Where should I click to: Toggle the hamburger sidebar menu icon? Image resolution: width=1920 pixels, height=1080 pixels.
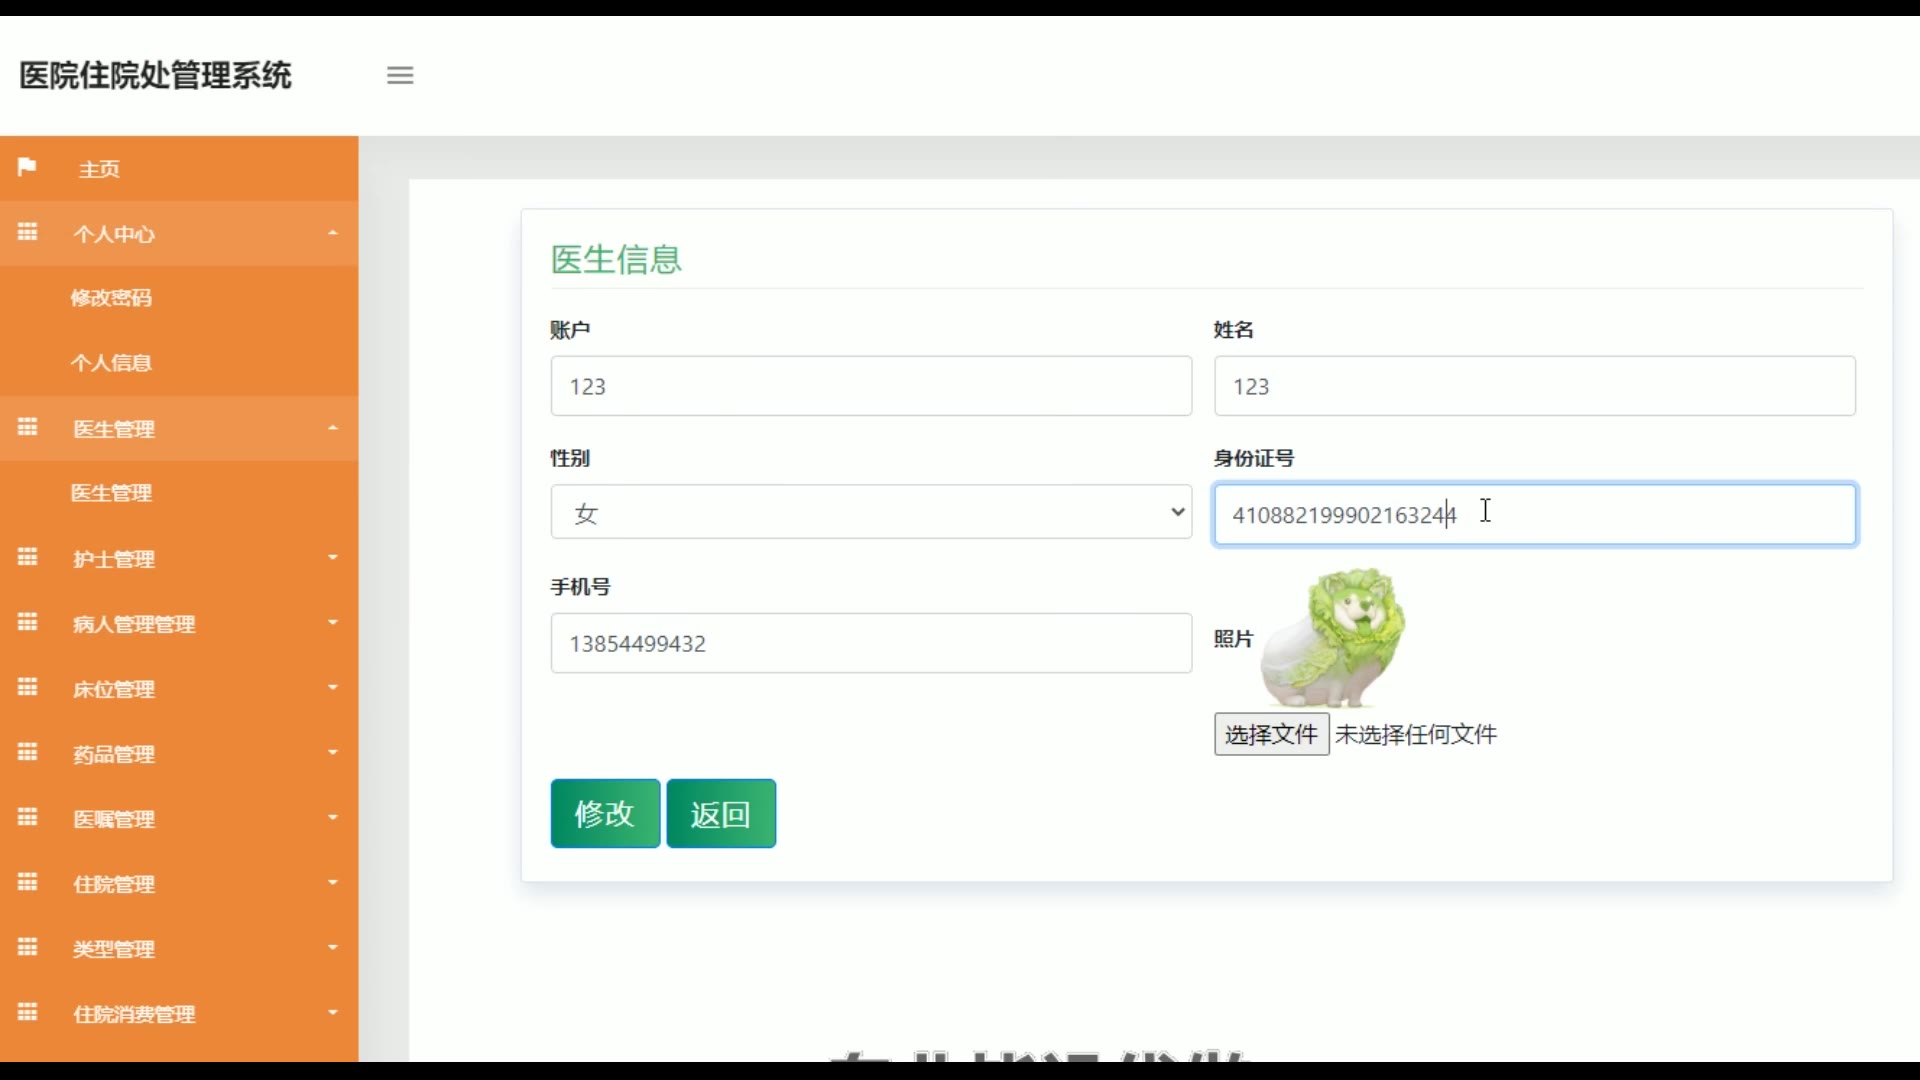[400, 75]
